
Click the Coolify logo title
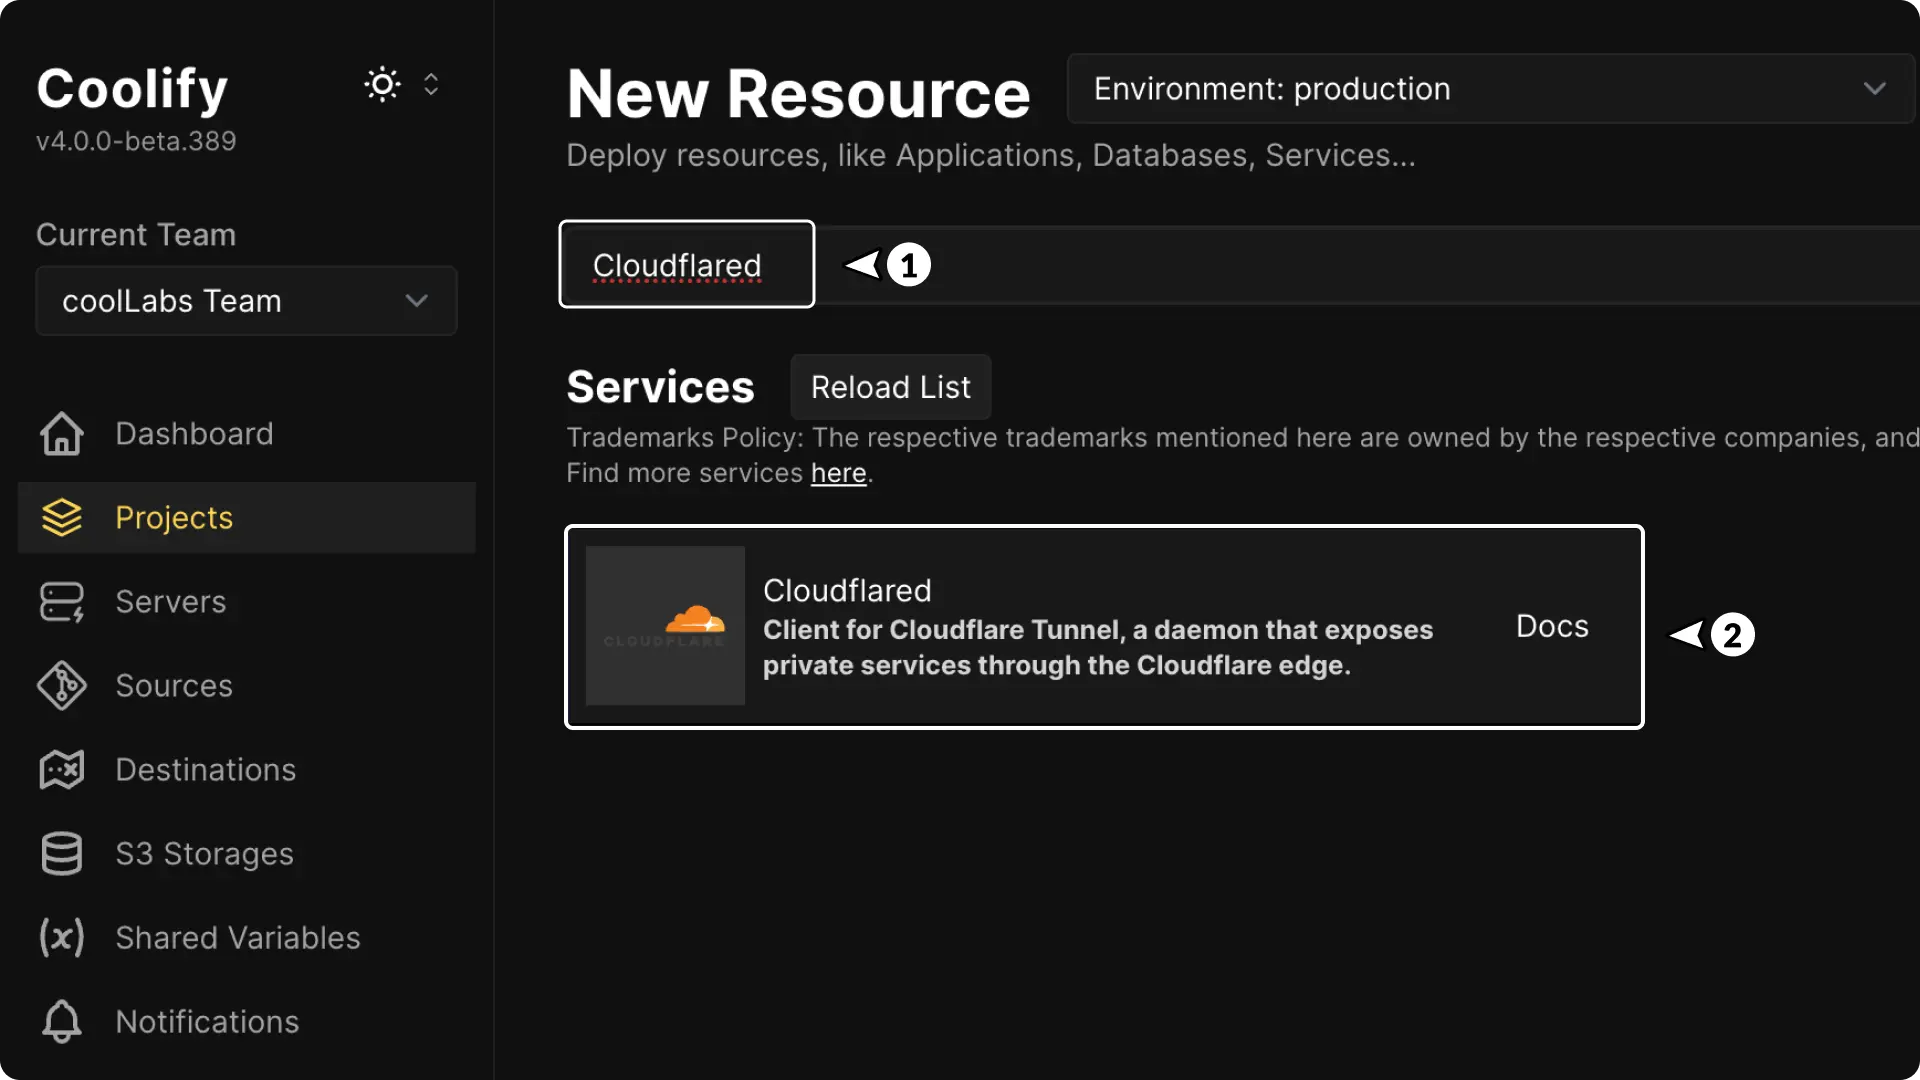coord(132,88)
